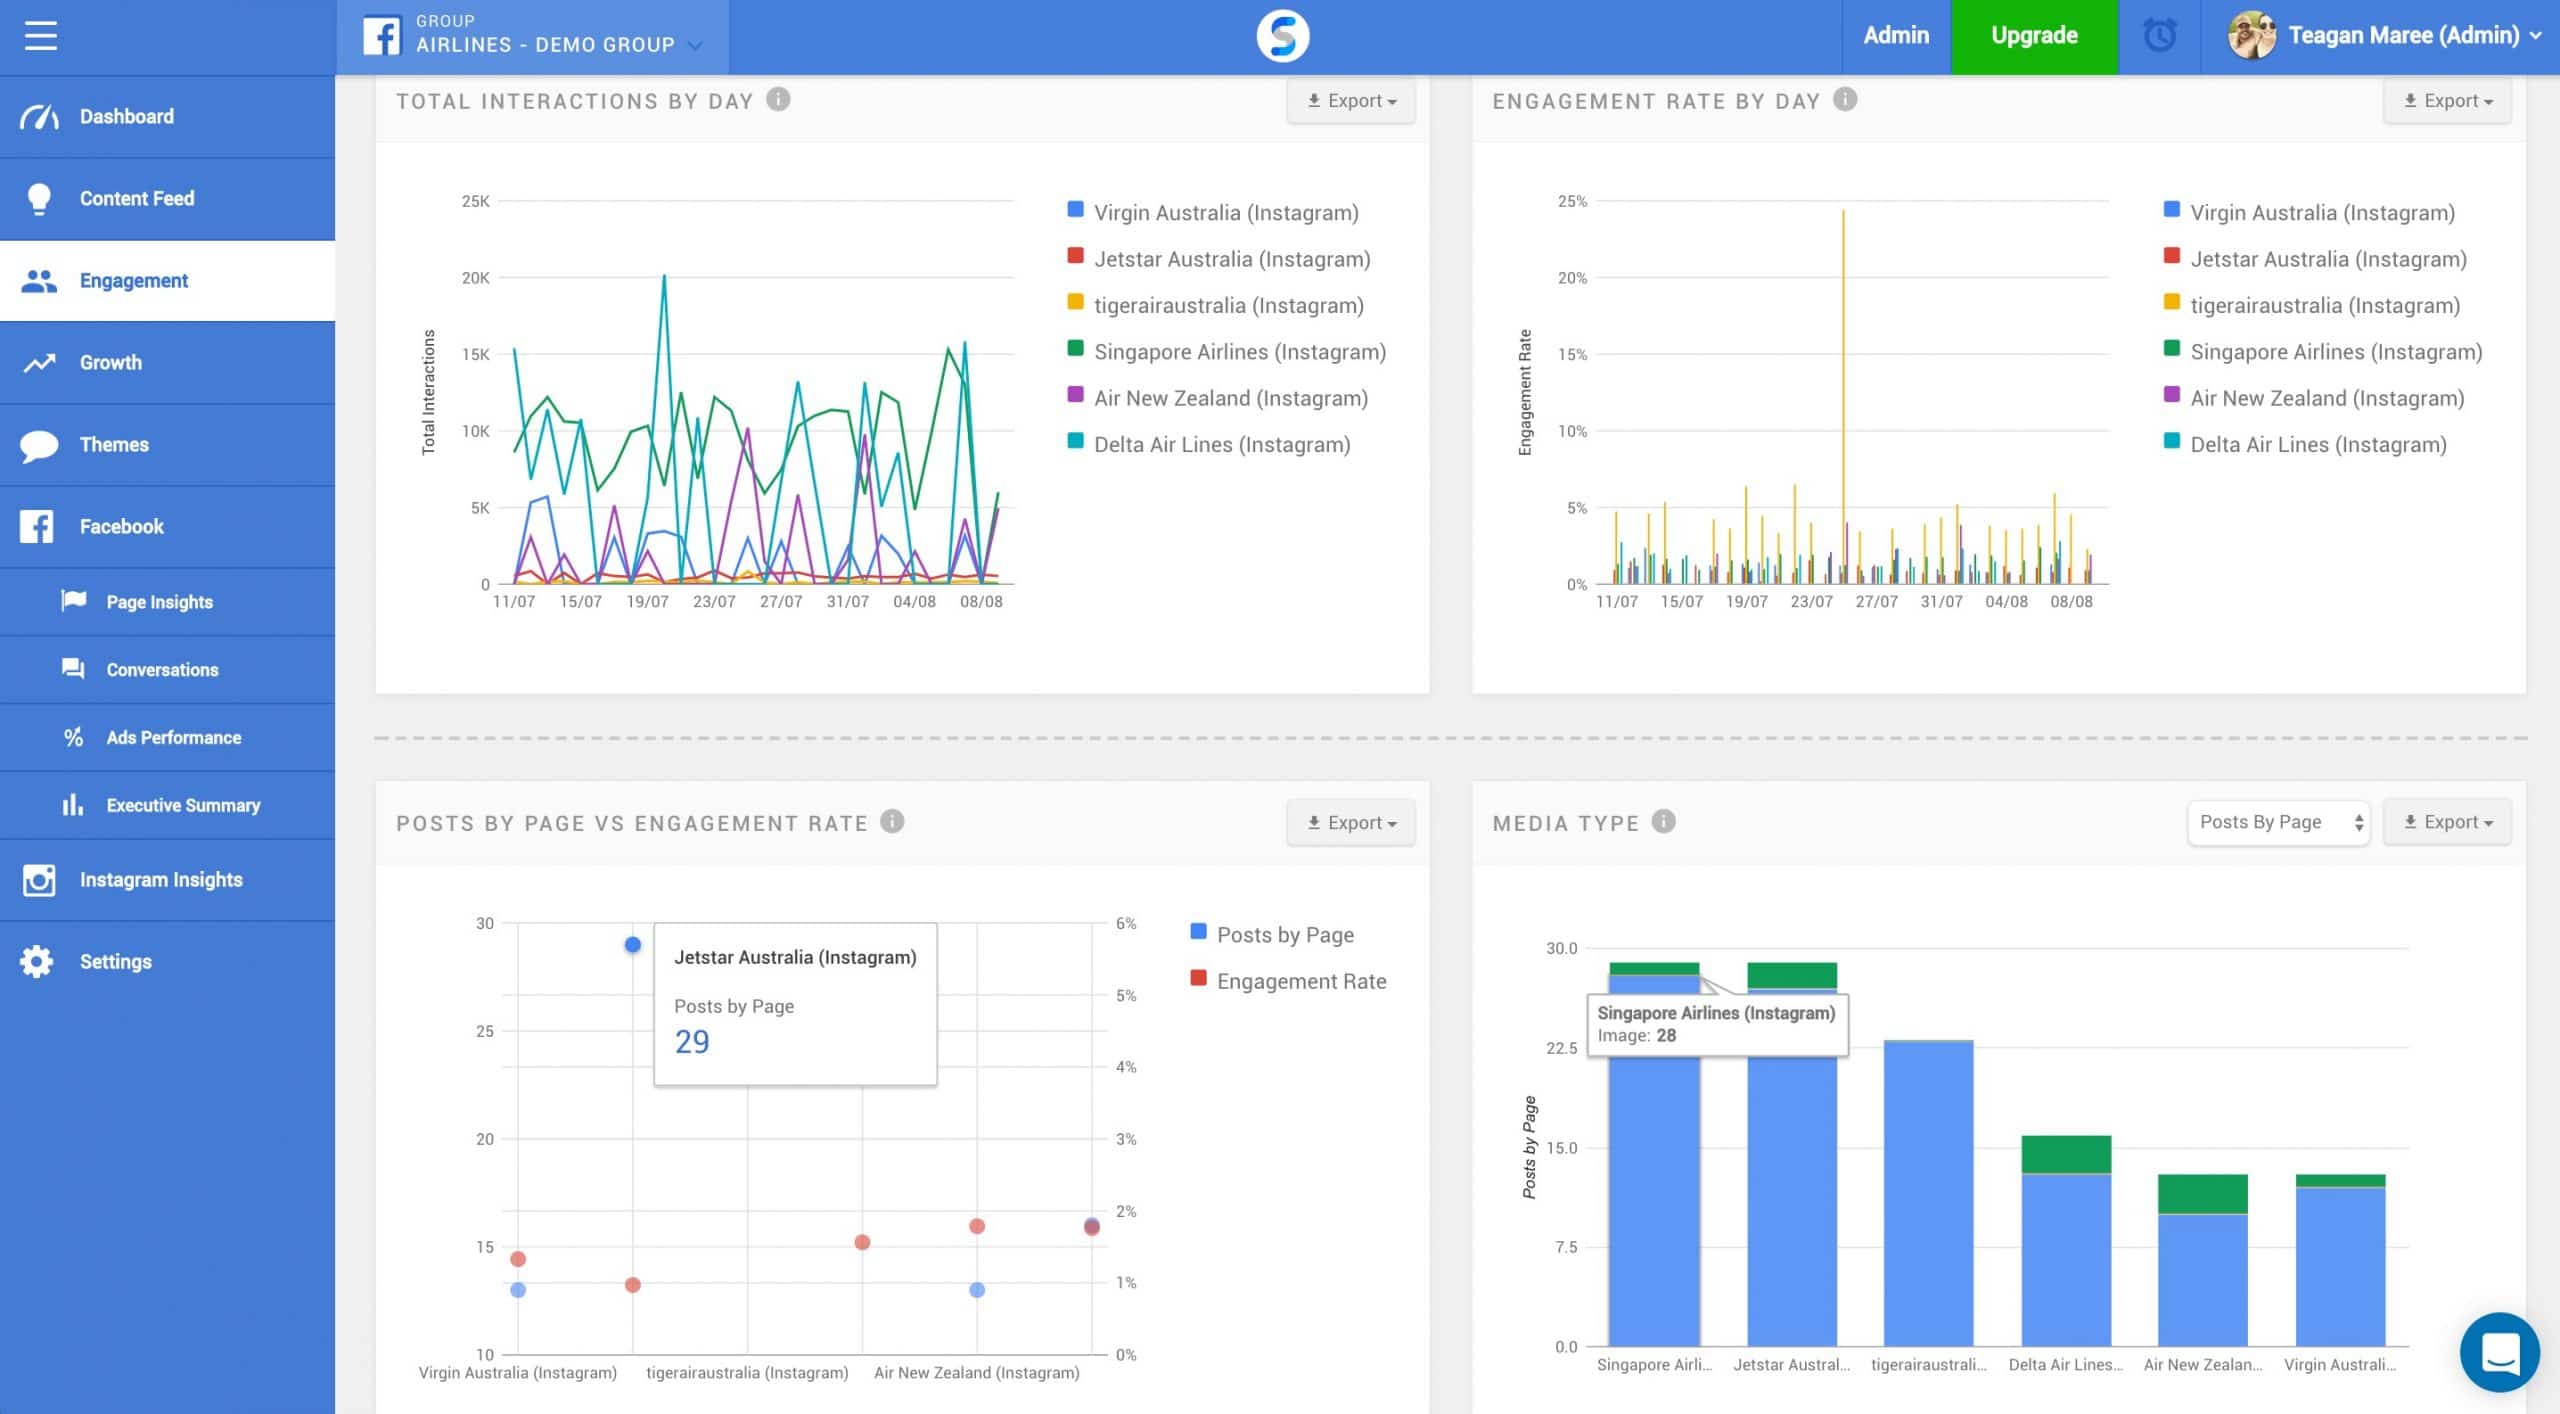Click the Admin button in top bar
This screenshot has width=2560, height=1414.
[1896, 36]
